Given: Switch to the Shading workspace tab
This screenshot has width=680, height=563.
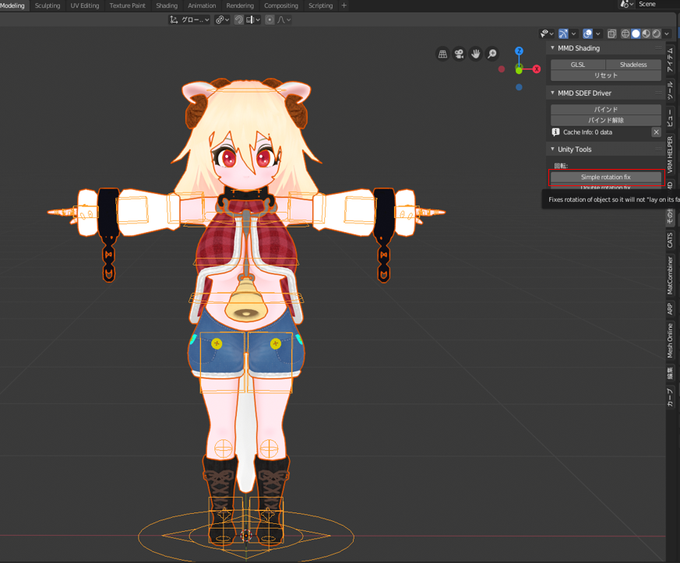Looking at the screenshot, I should click(x=167, y=6).
